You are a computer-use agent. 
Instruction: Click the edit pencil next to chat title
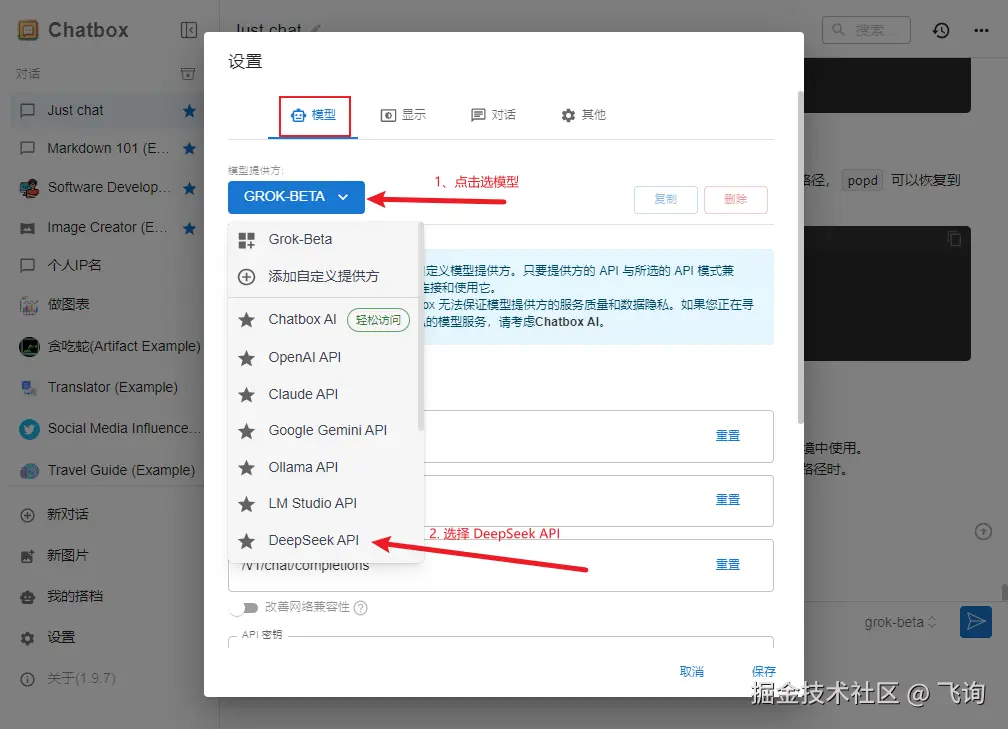pyautogui.click(x=315, y=30)
